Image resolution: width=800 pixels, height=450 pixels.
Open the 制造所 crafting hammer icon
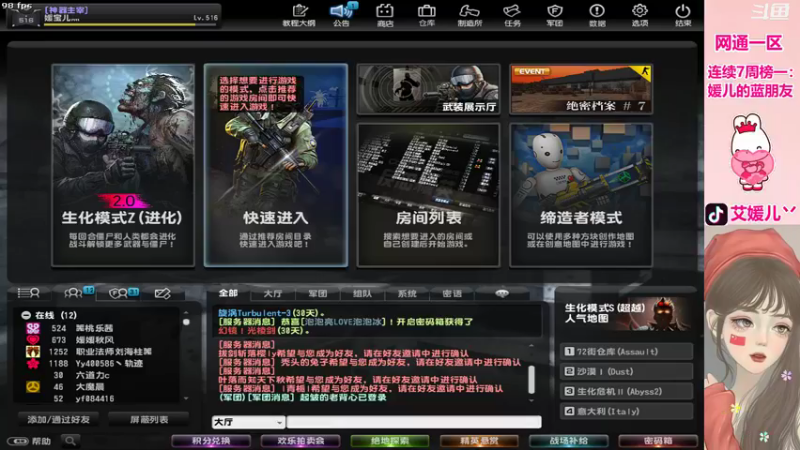pos(469,15)
